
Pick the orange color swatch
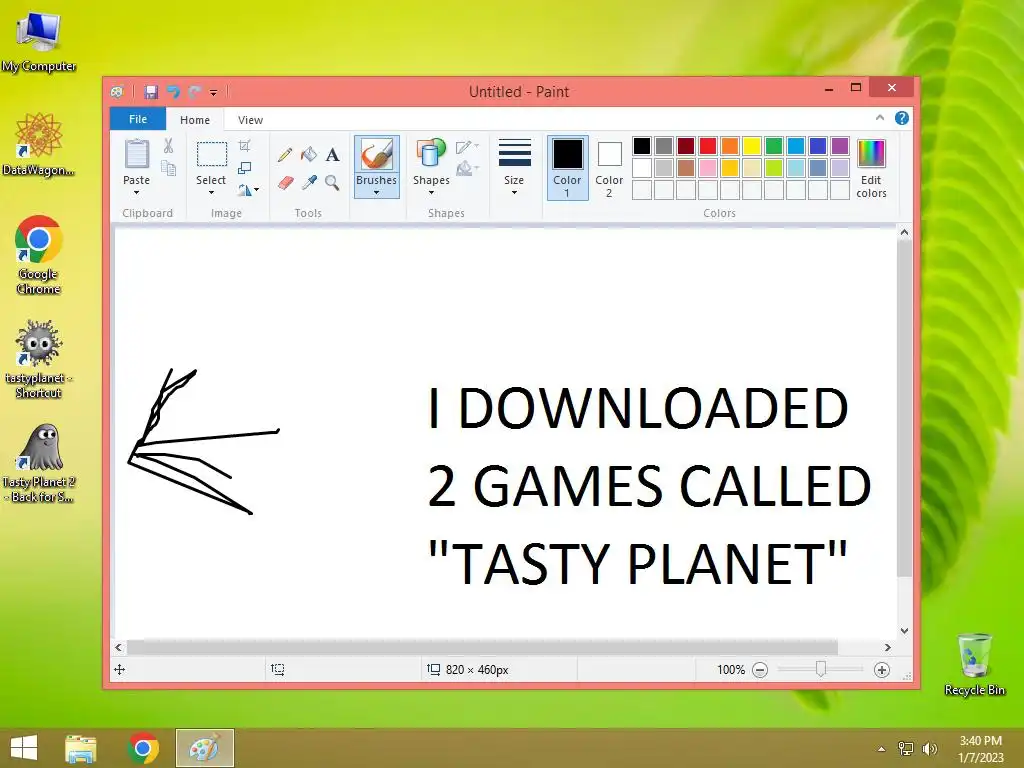pyautogui.click(x=729, y=146)
